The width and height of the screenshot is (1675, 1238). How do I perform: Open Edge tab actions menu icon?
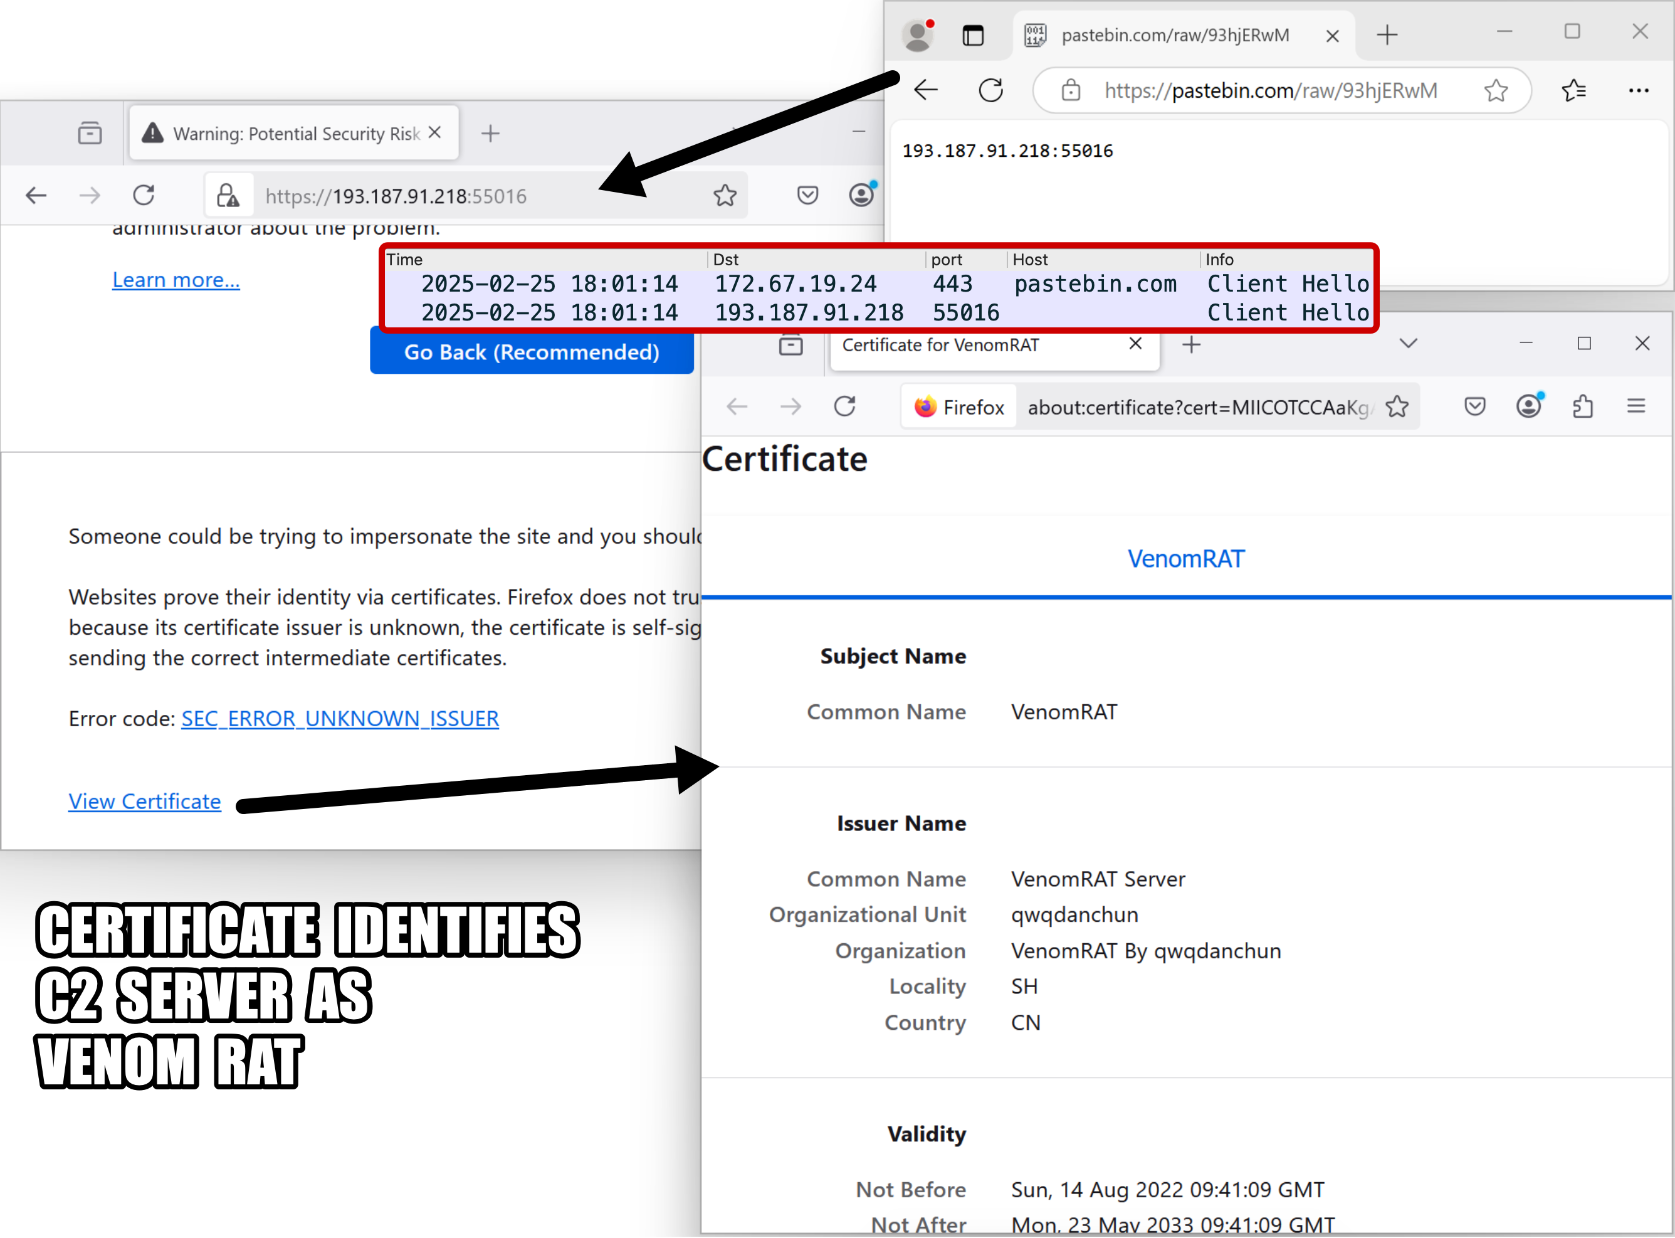973,36
